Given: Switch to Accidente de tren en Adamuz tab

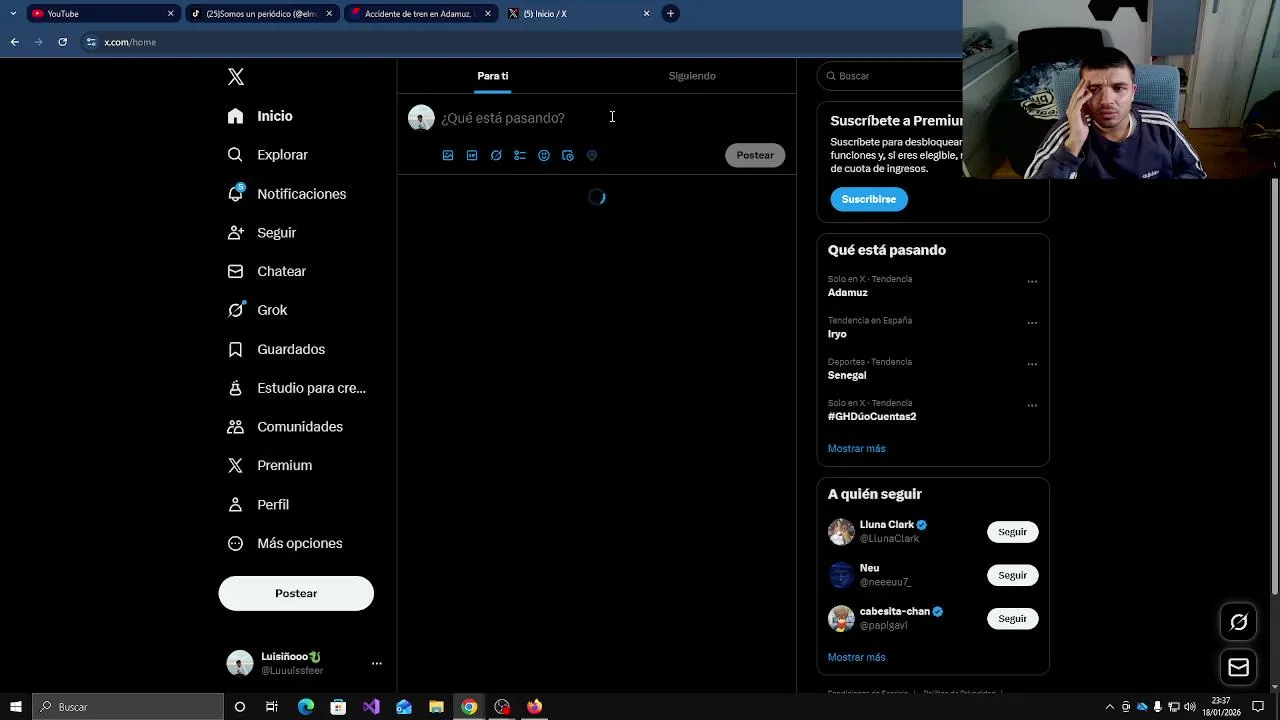Looking at the screenshot, I should (x=418, y=14).
